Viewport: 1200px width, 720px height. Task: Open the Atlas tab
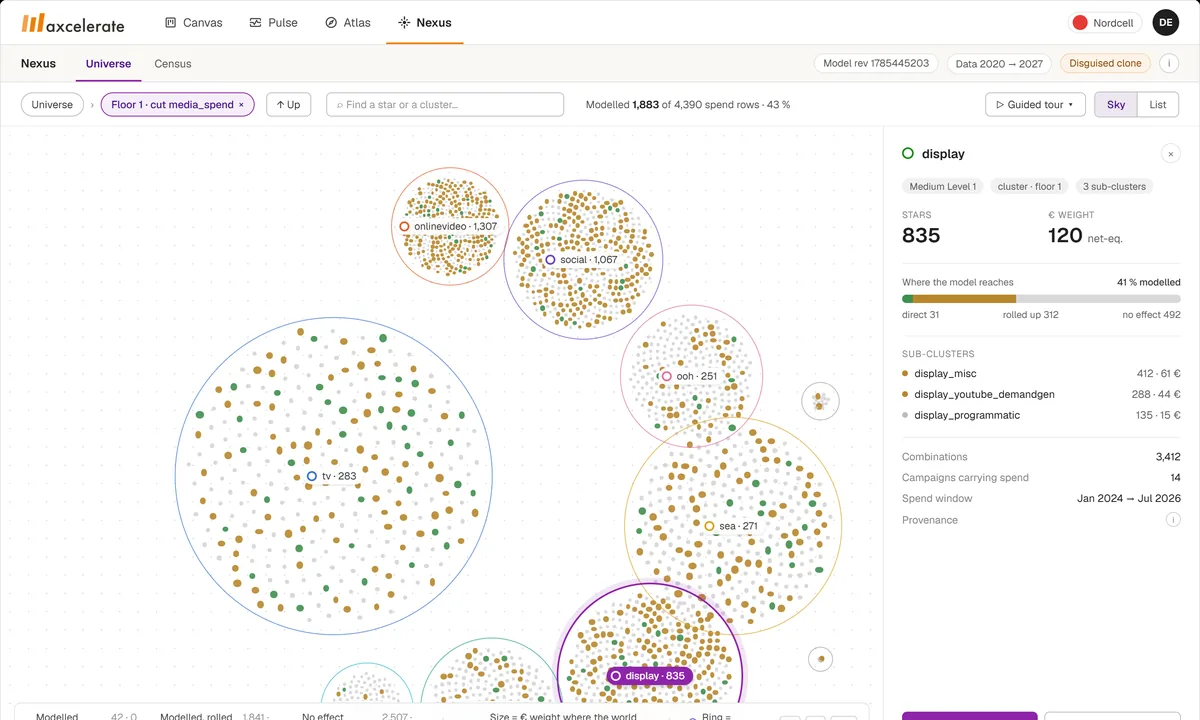click(348, 22)
